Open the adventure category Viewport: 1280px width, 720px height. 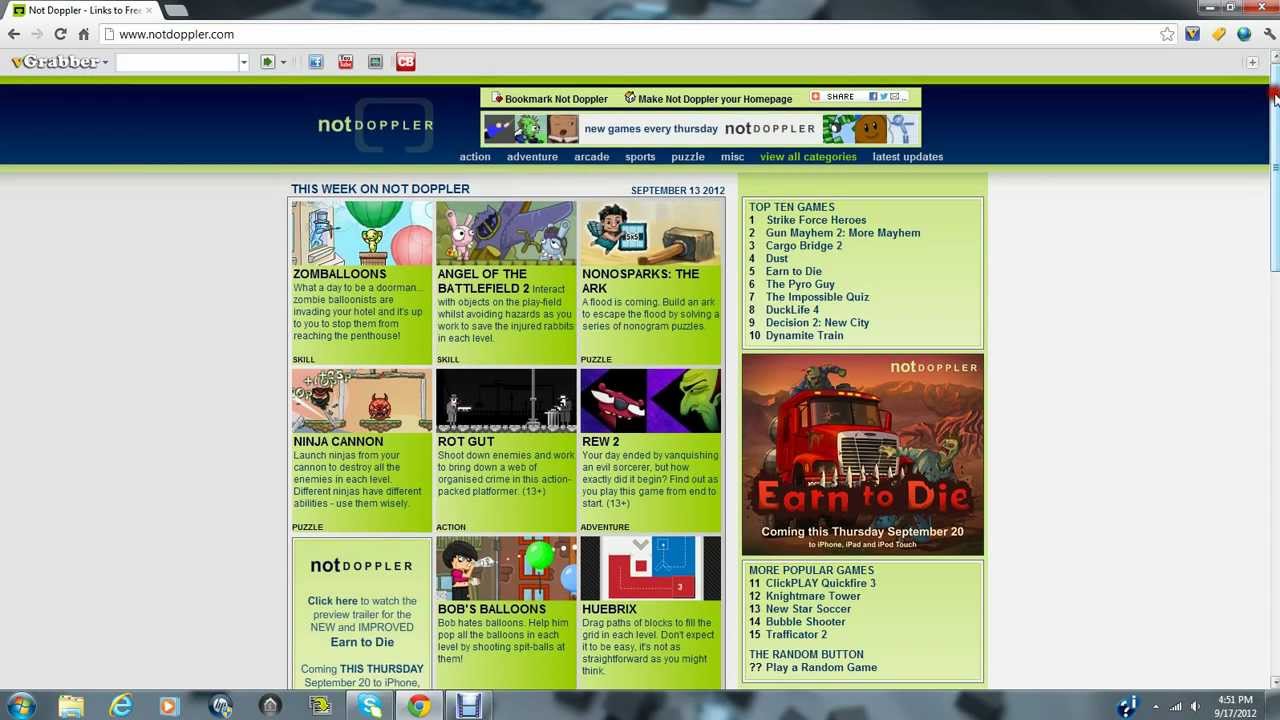click(x=532, y=157)
